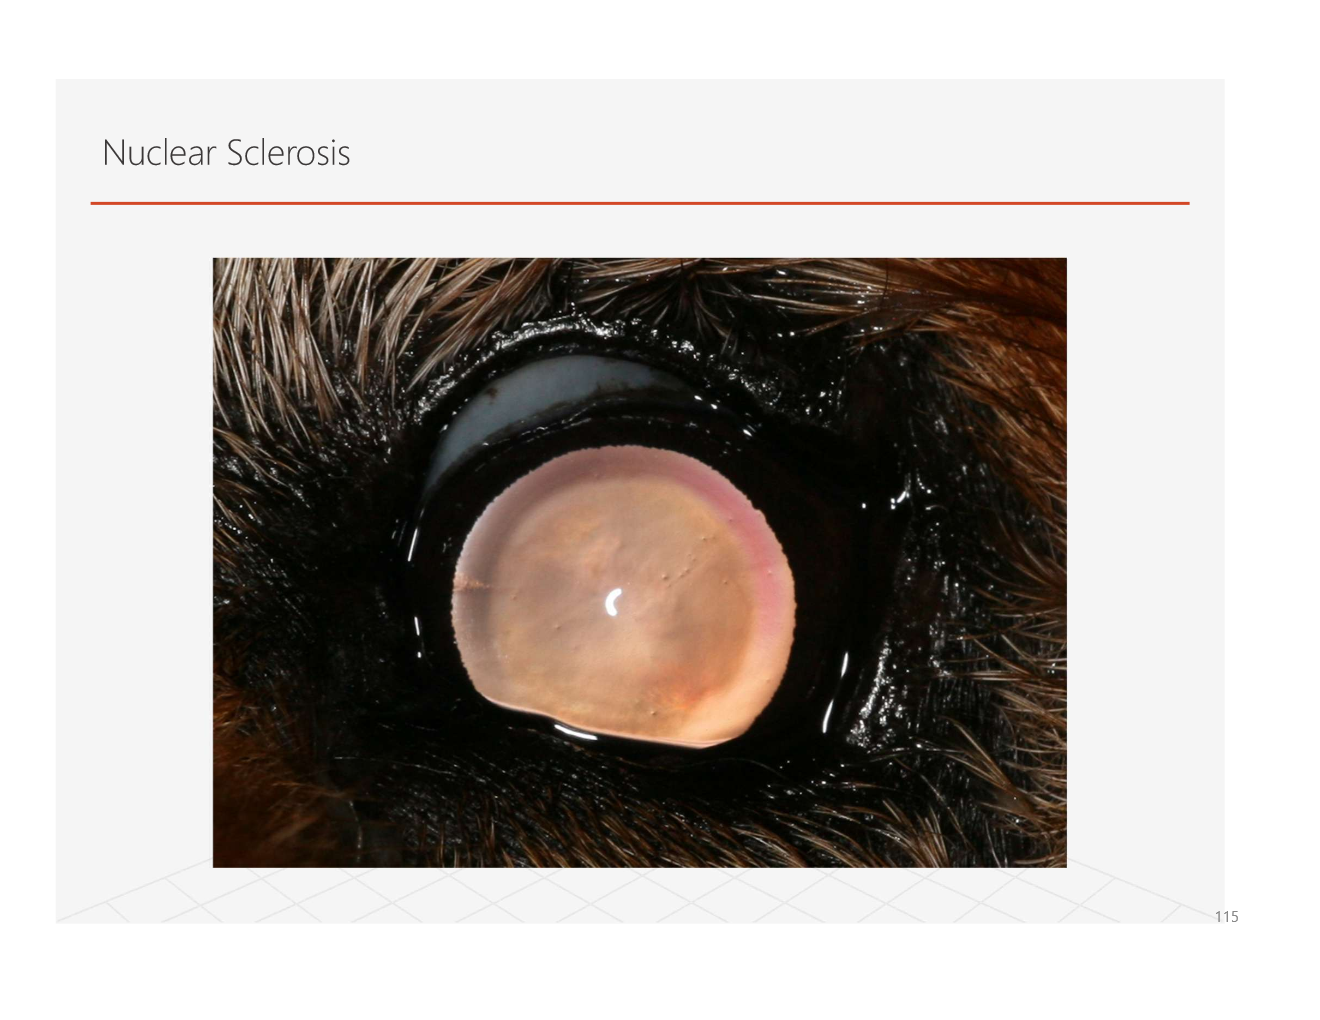Click the orange line below the title
Viewport: 1320px width, 1020px height.
click(640, 203)
